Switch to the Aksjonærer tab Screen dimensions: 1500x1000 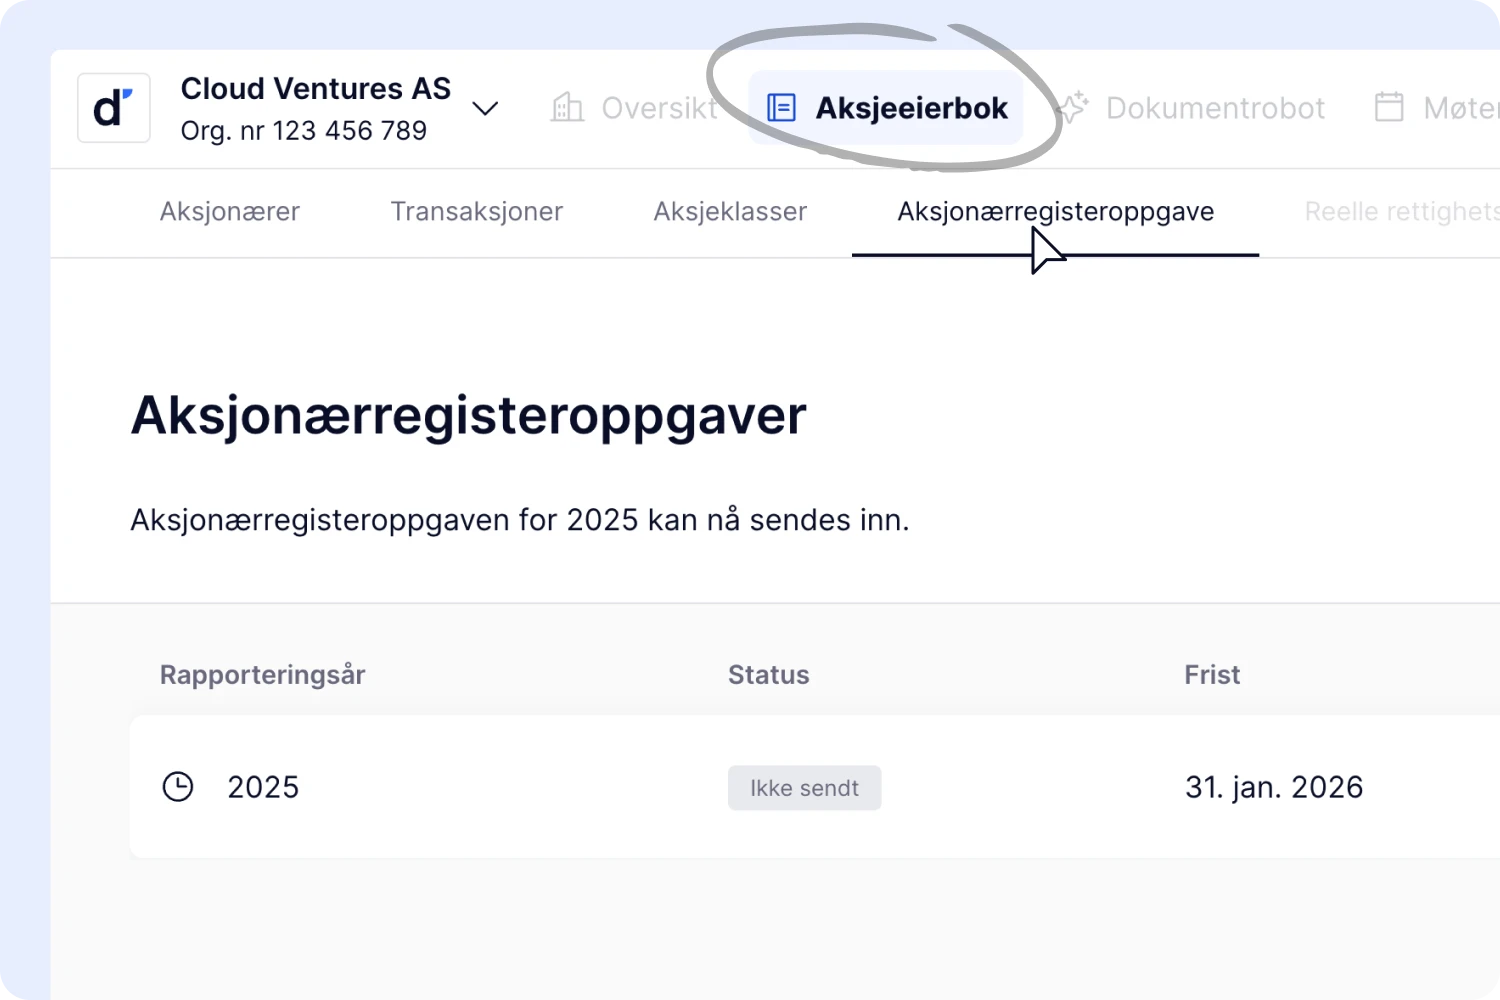pyautogui.click(x=230, y=212)
